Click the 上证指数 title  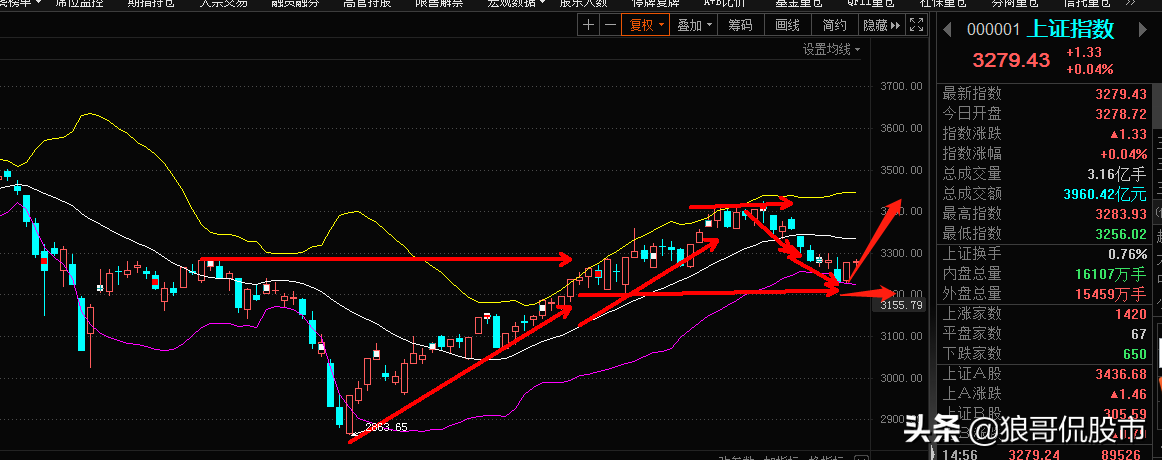tap(1070, 30)
